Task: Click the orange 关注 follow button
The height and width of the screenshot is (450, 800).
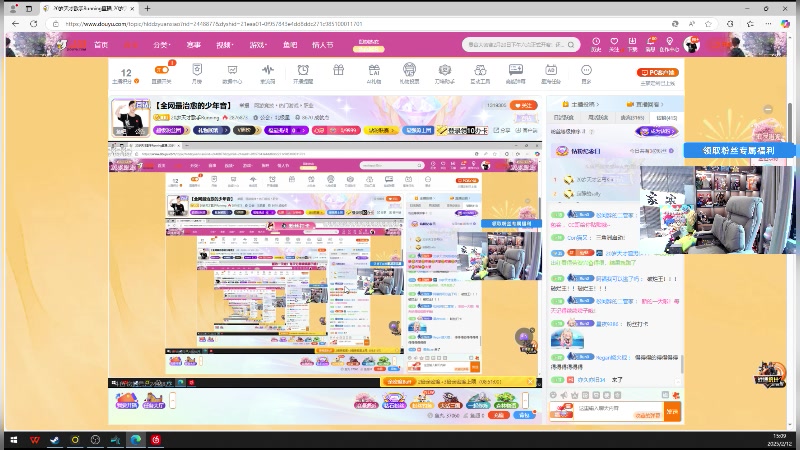Action: tap(523, 105)
